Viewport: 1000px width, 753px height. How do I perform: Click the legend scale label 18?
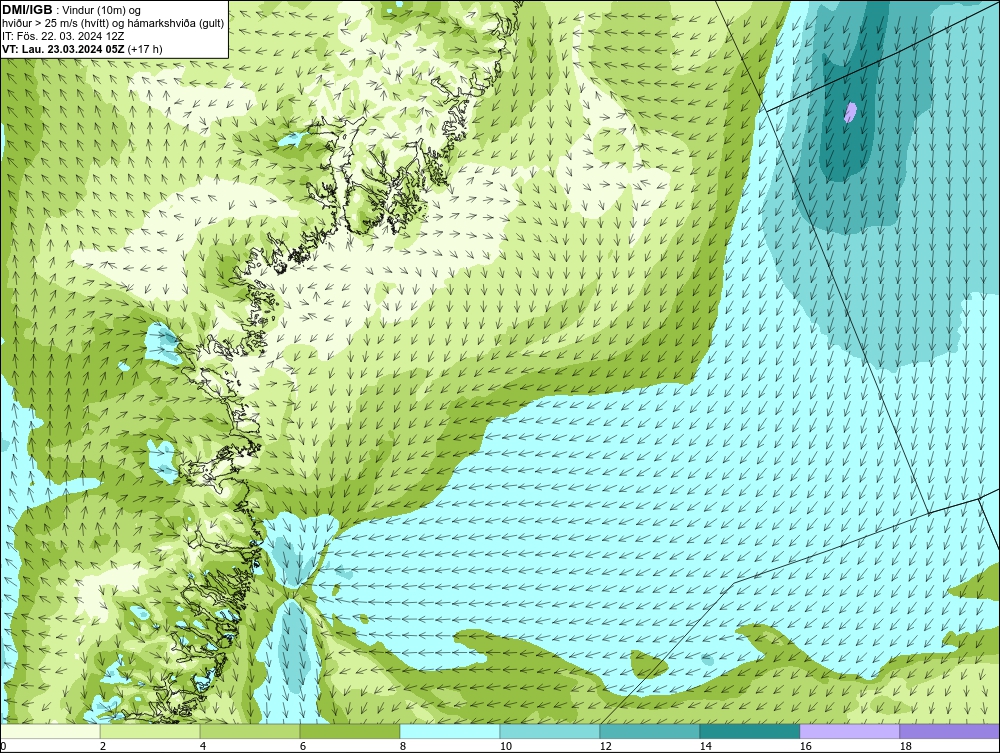(905, 746)
